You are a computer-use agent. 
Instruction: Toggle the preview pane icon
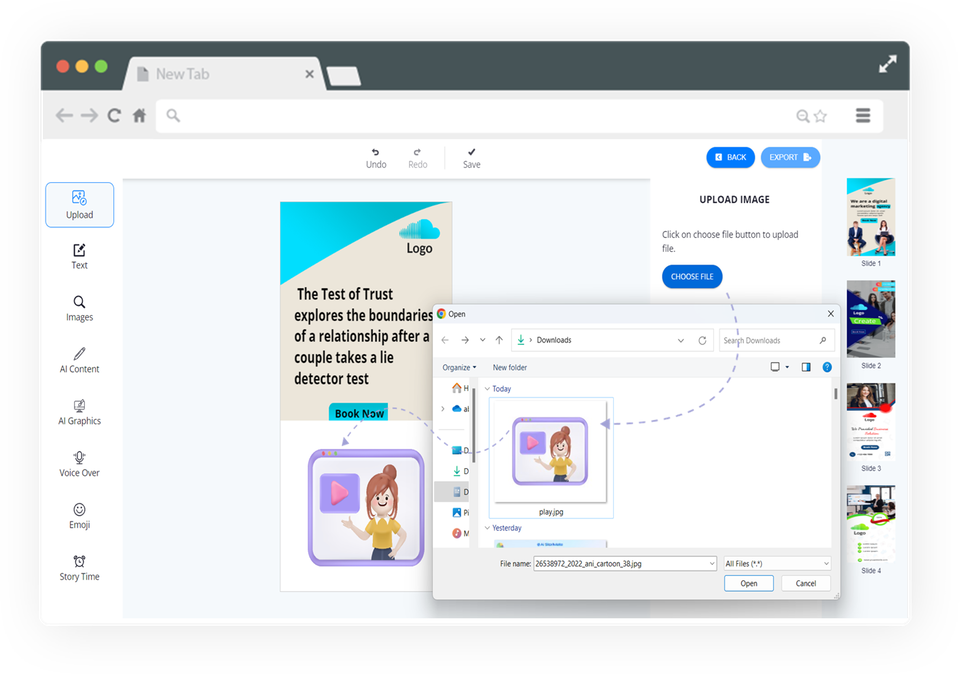pyautogui.click(x=806, y=367)
